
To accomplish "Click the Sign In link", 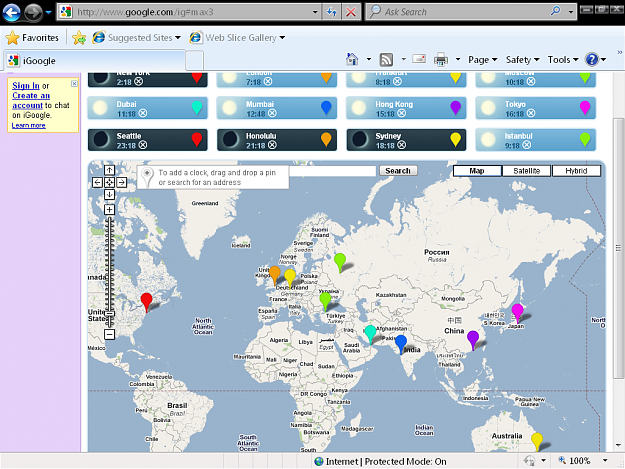I will pyautogui.click(x=26, y=86).
